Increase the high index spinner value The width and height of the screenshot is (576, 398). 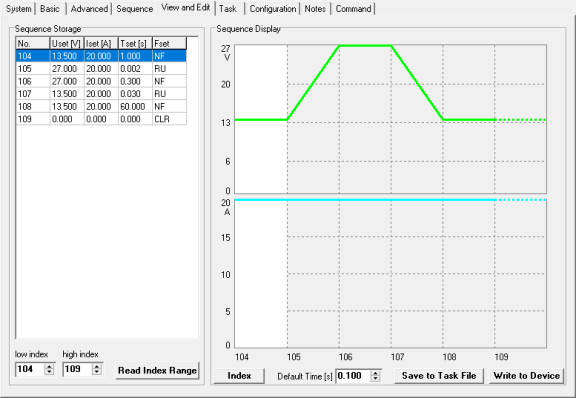97,366
